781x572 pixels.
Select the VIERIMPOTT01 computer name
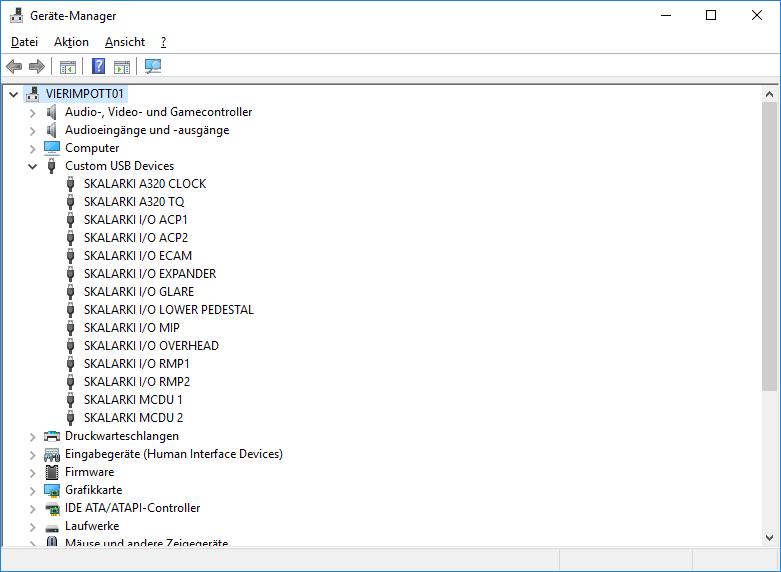[x=85, y=94]
